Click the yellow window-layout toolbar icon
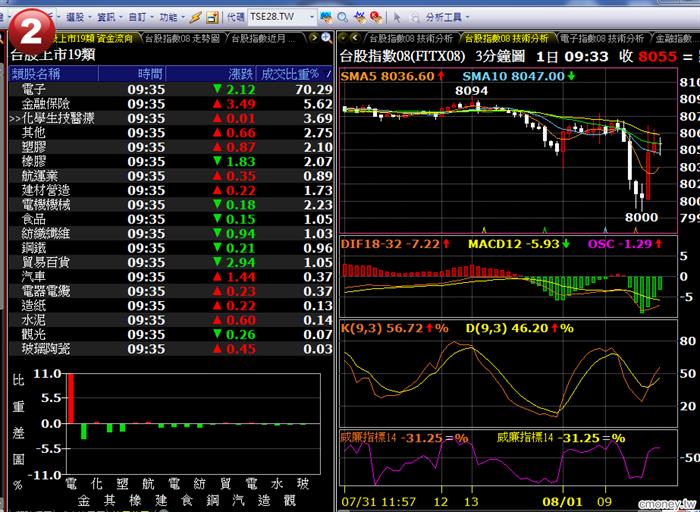 click(212, 17)
